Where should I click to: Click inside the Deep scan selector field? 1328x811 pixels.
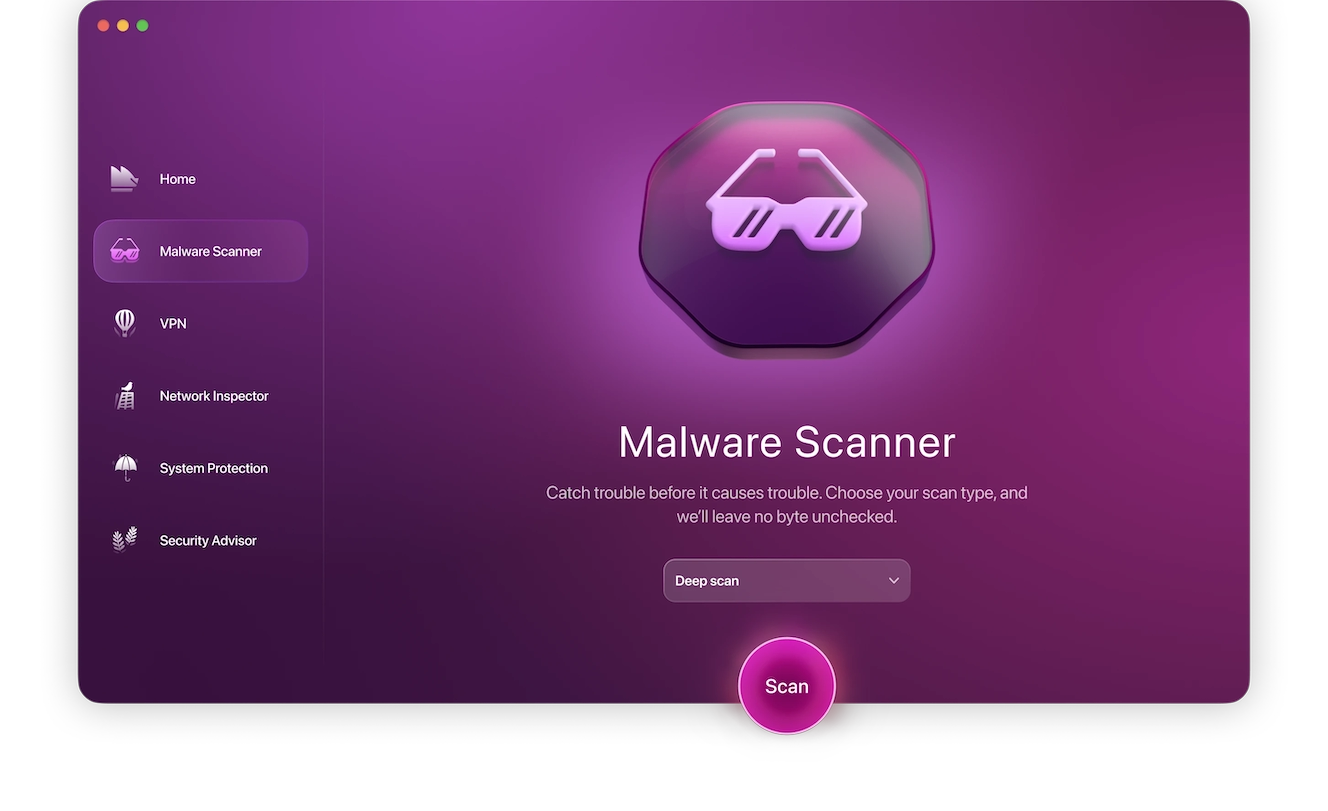(760, 580)
